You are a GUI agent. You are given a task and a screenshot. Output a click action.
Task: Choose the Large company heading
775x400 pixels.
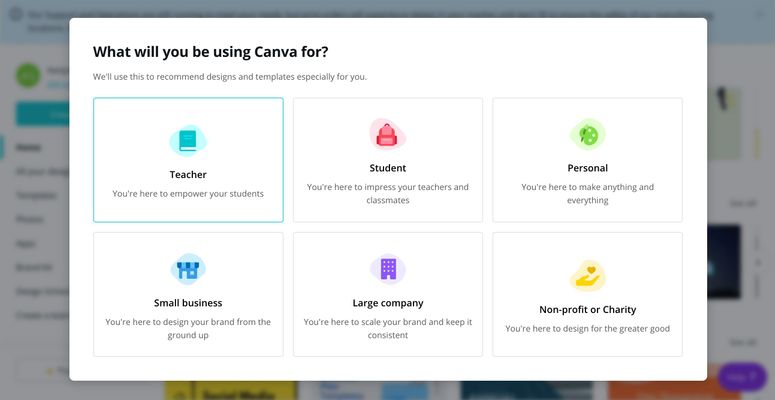(388, 303)
